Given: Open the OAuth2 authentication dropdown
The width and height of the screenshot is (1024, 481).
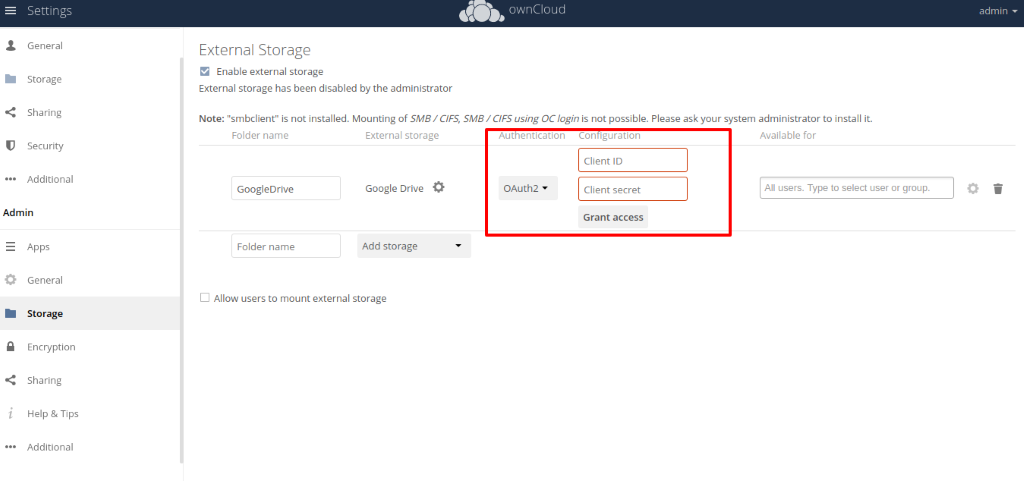Looking at the screenshot, I should click(x=527, y=188).
